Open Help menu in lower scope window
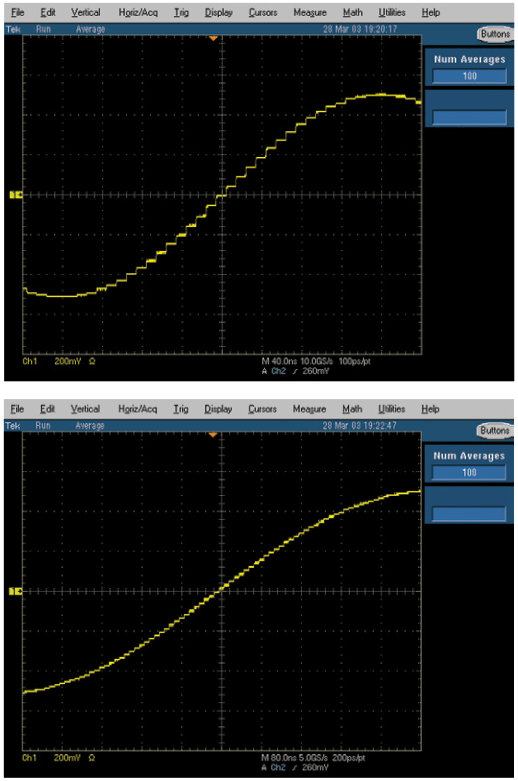The image size is (518, 781). point(430,409)
